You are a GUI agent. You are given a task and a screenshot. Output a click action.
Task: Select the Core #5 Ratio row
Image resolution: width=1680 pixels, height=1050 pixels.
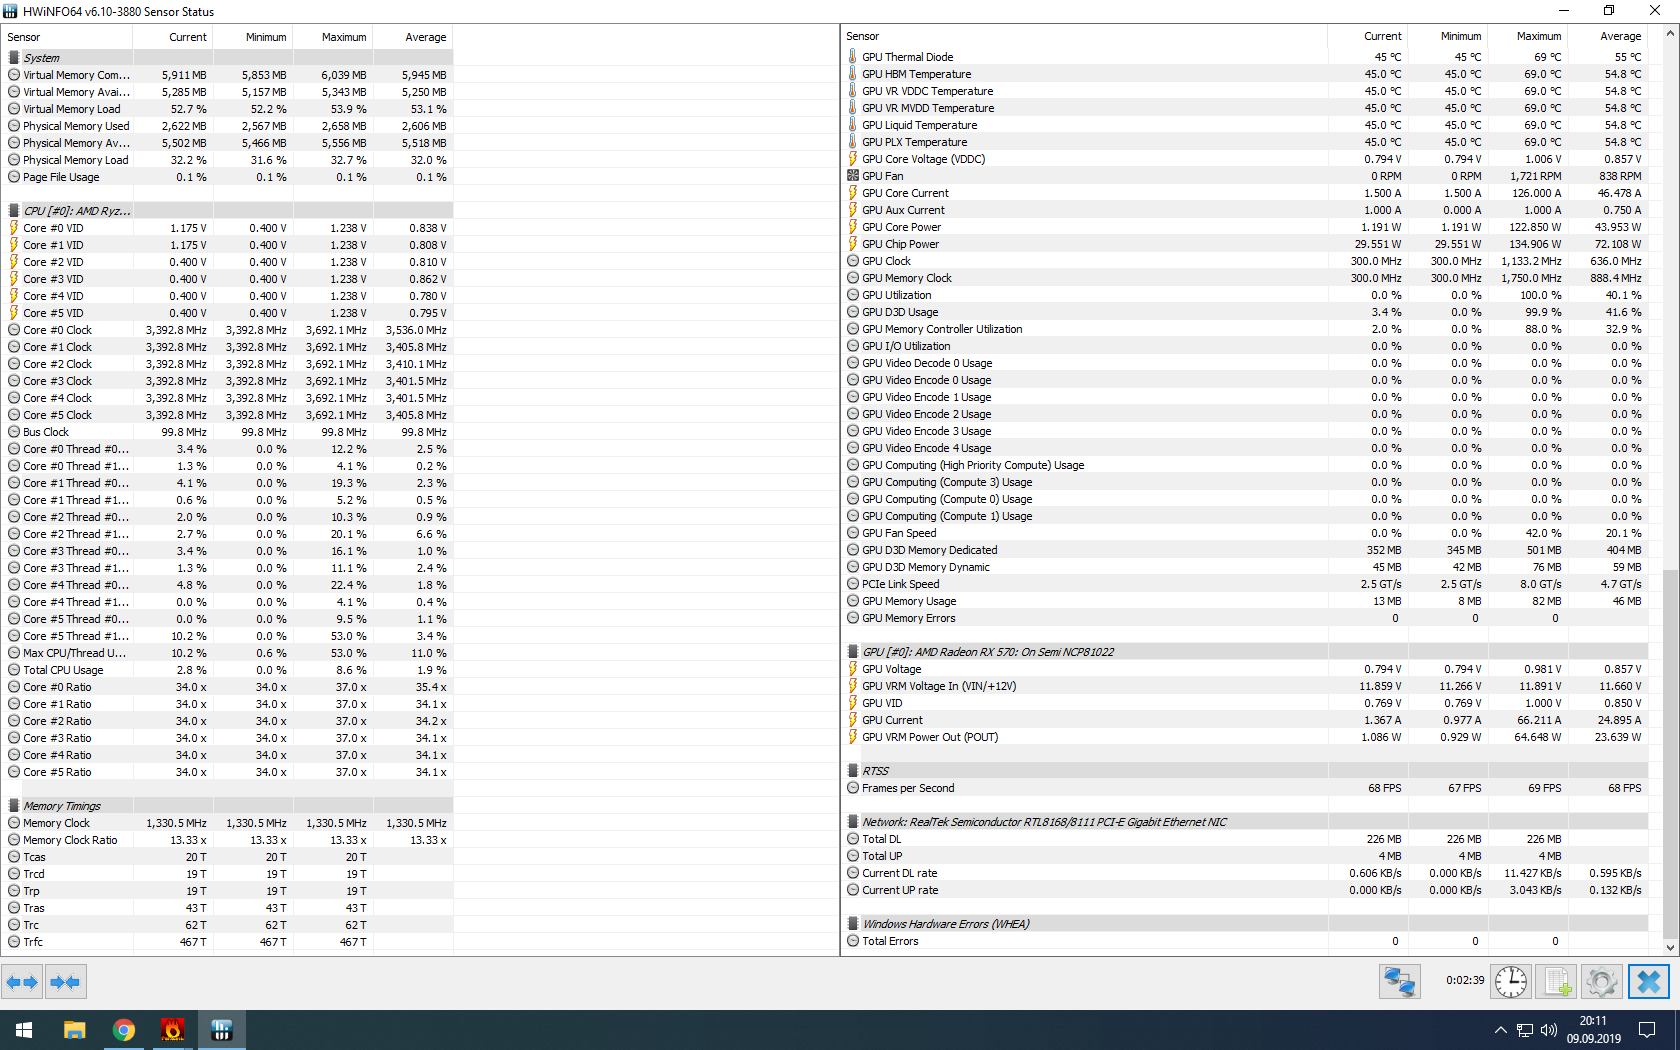(228, 772)
